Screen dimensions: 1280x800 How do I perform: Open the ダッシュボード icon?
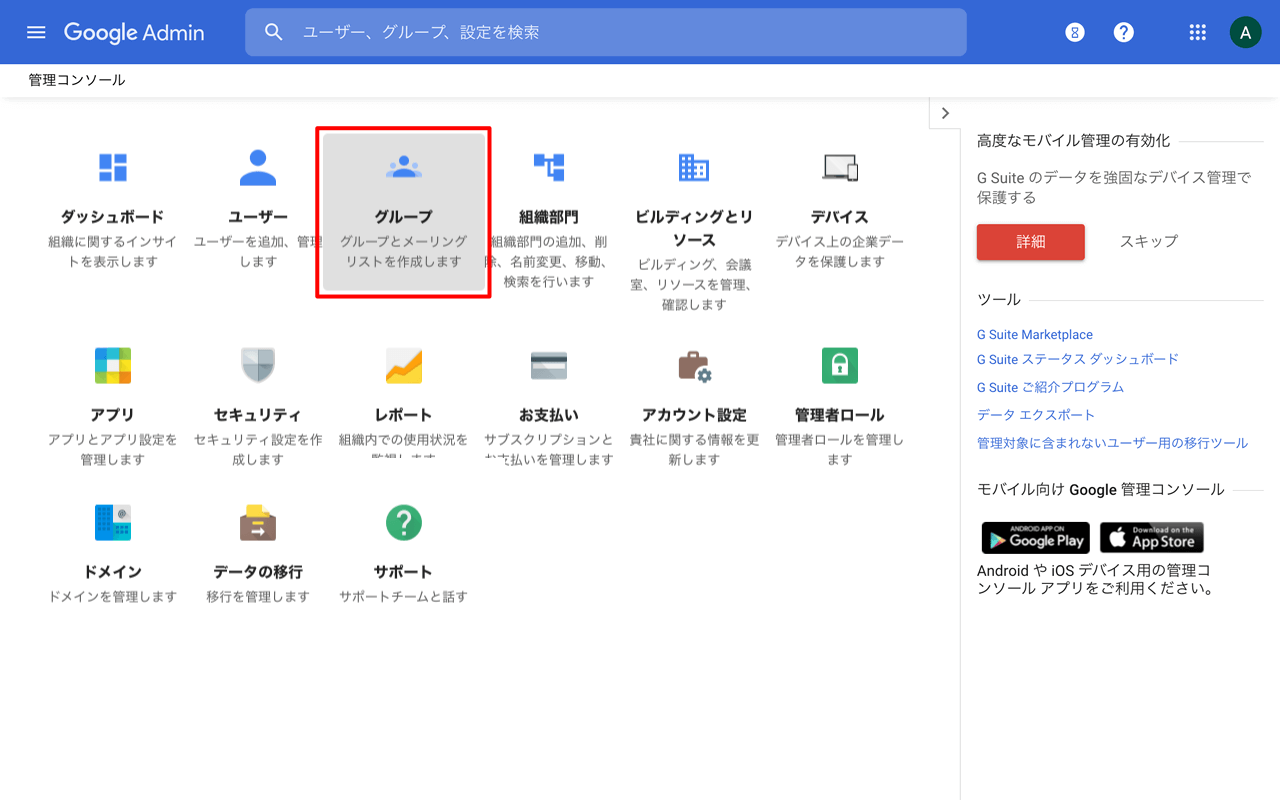113,167
